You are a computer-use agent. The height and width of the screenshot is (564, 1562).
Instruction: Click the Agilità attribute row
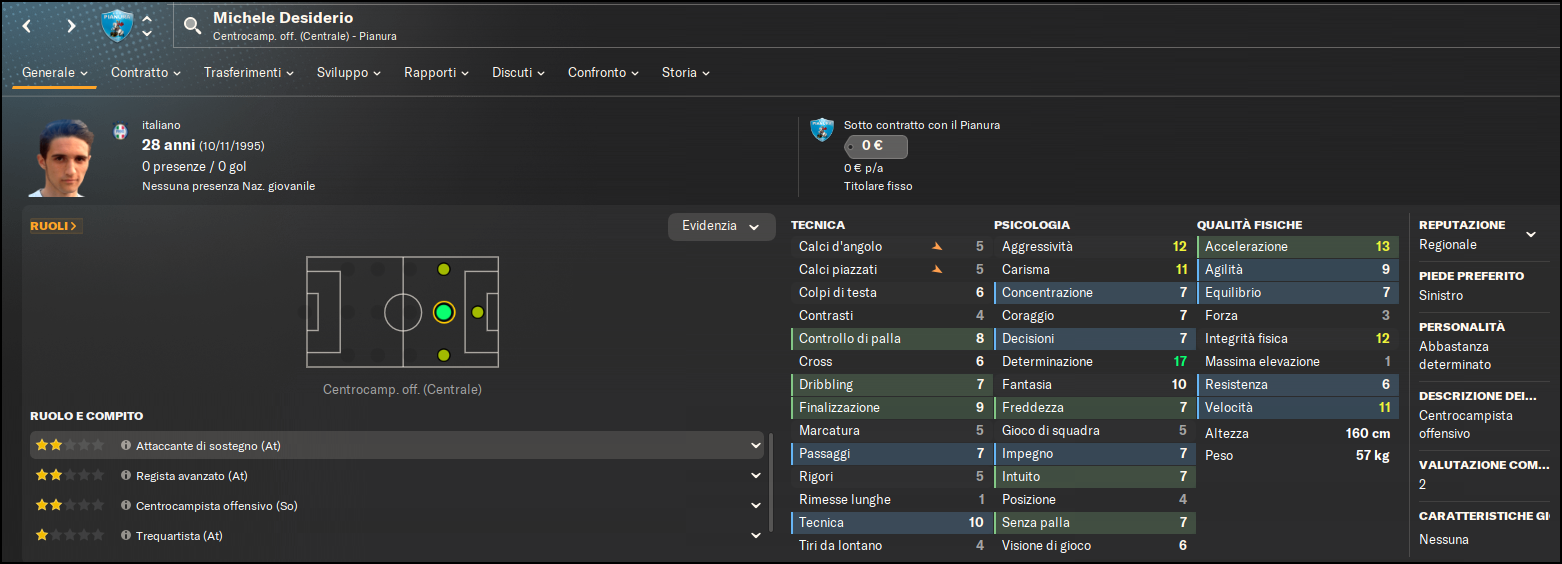point(1297,269)
